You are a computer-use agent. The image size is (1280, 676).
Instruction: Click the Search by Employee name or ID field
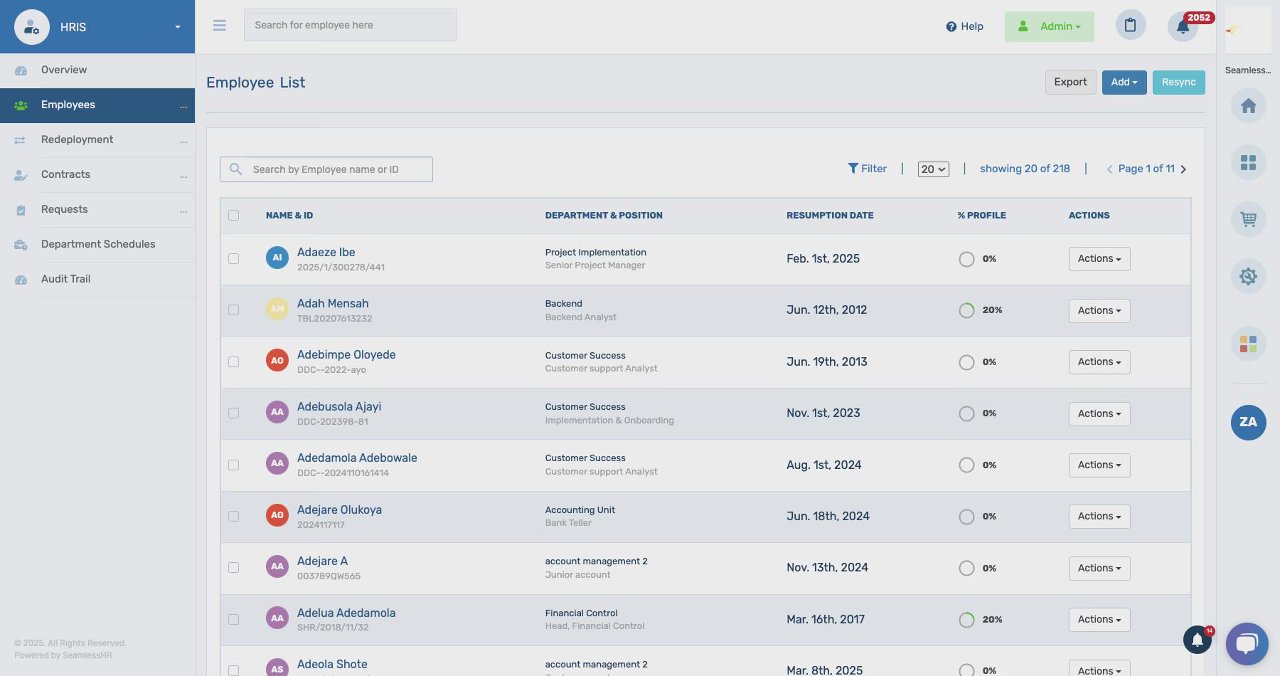pos(326,169)
